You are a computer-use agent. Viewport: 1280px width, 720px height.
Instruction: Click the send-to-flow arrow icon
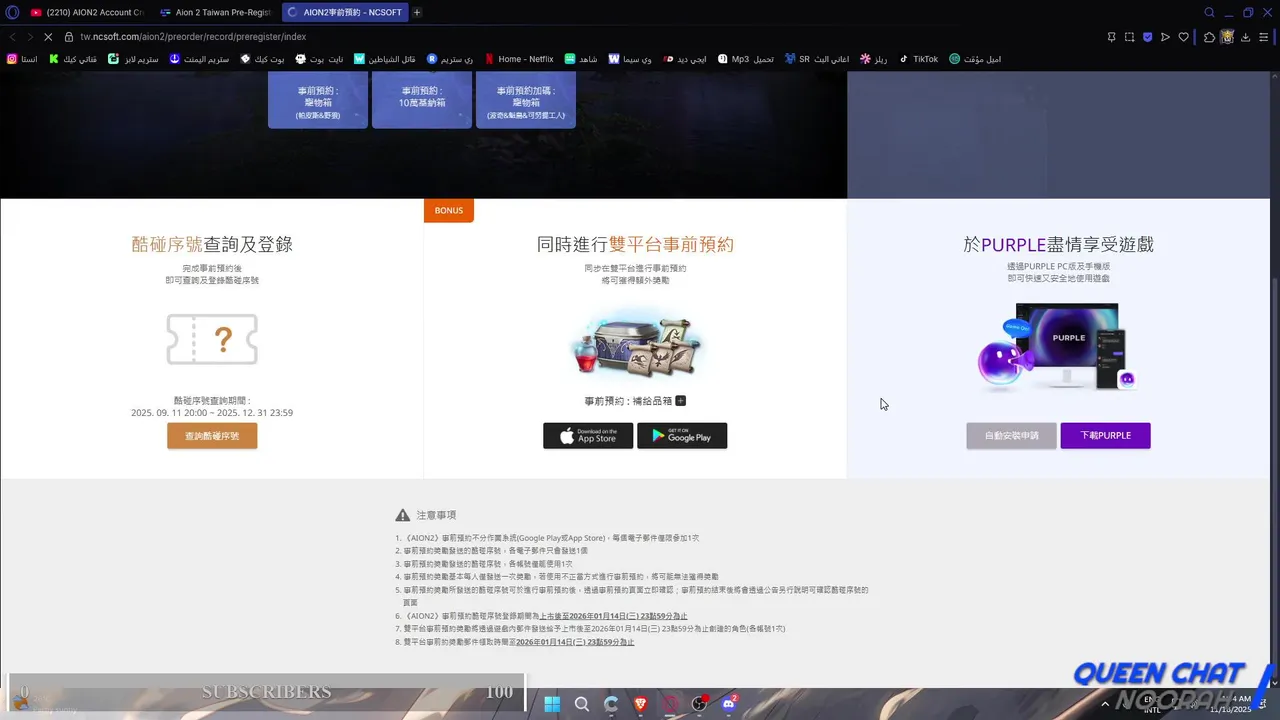click(x=1165, y=37)
